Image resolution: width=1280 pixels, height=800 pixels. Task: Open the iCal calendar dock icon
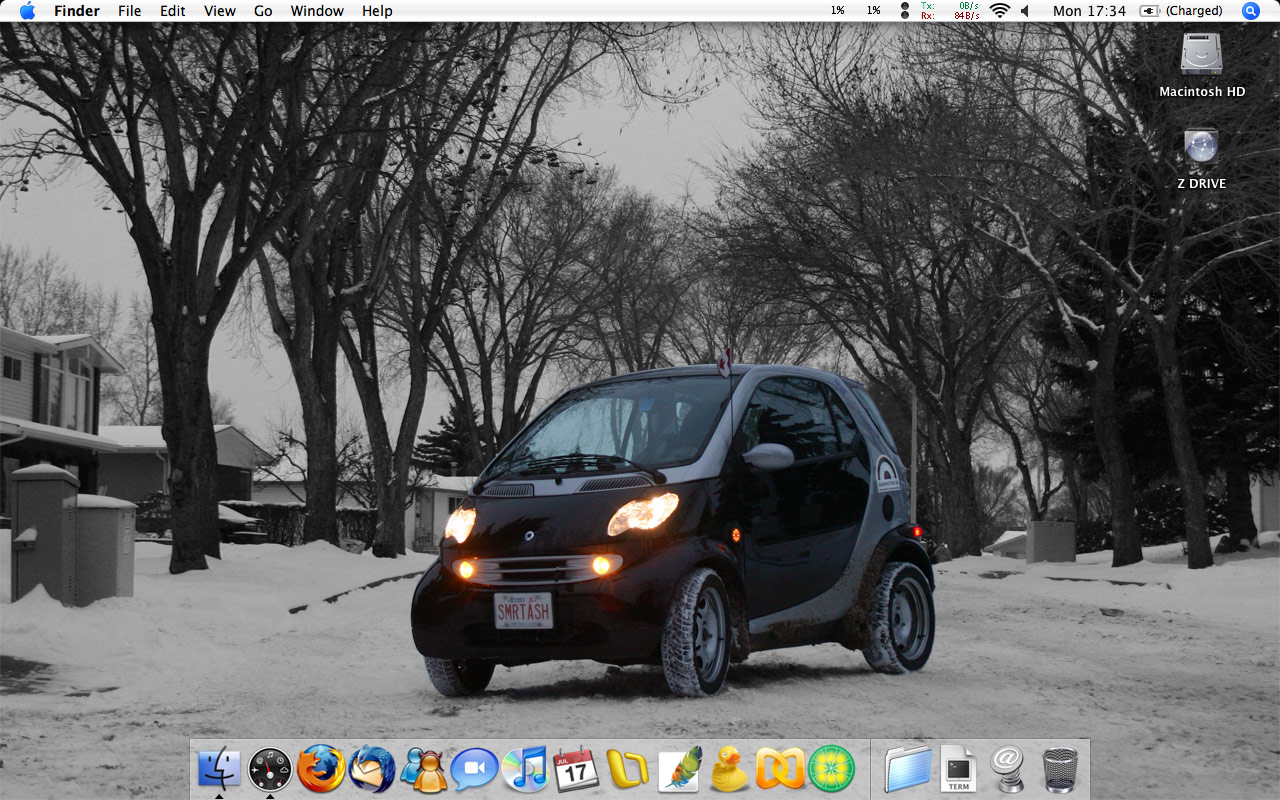point(576,769)
